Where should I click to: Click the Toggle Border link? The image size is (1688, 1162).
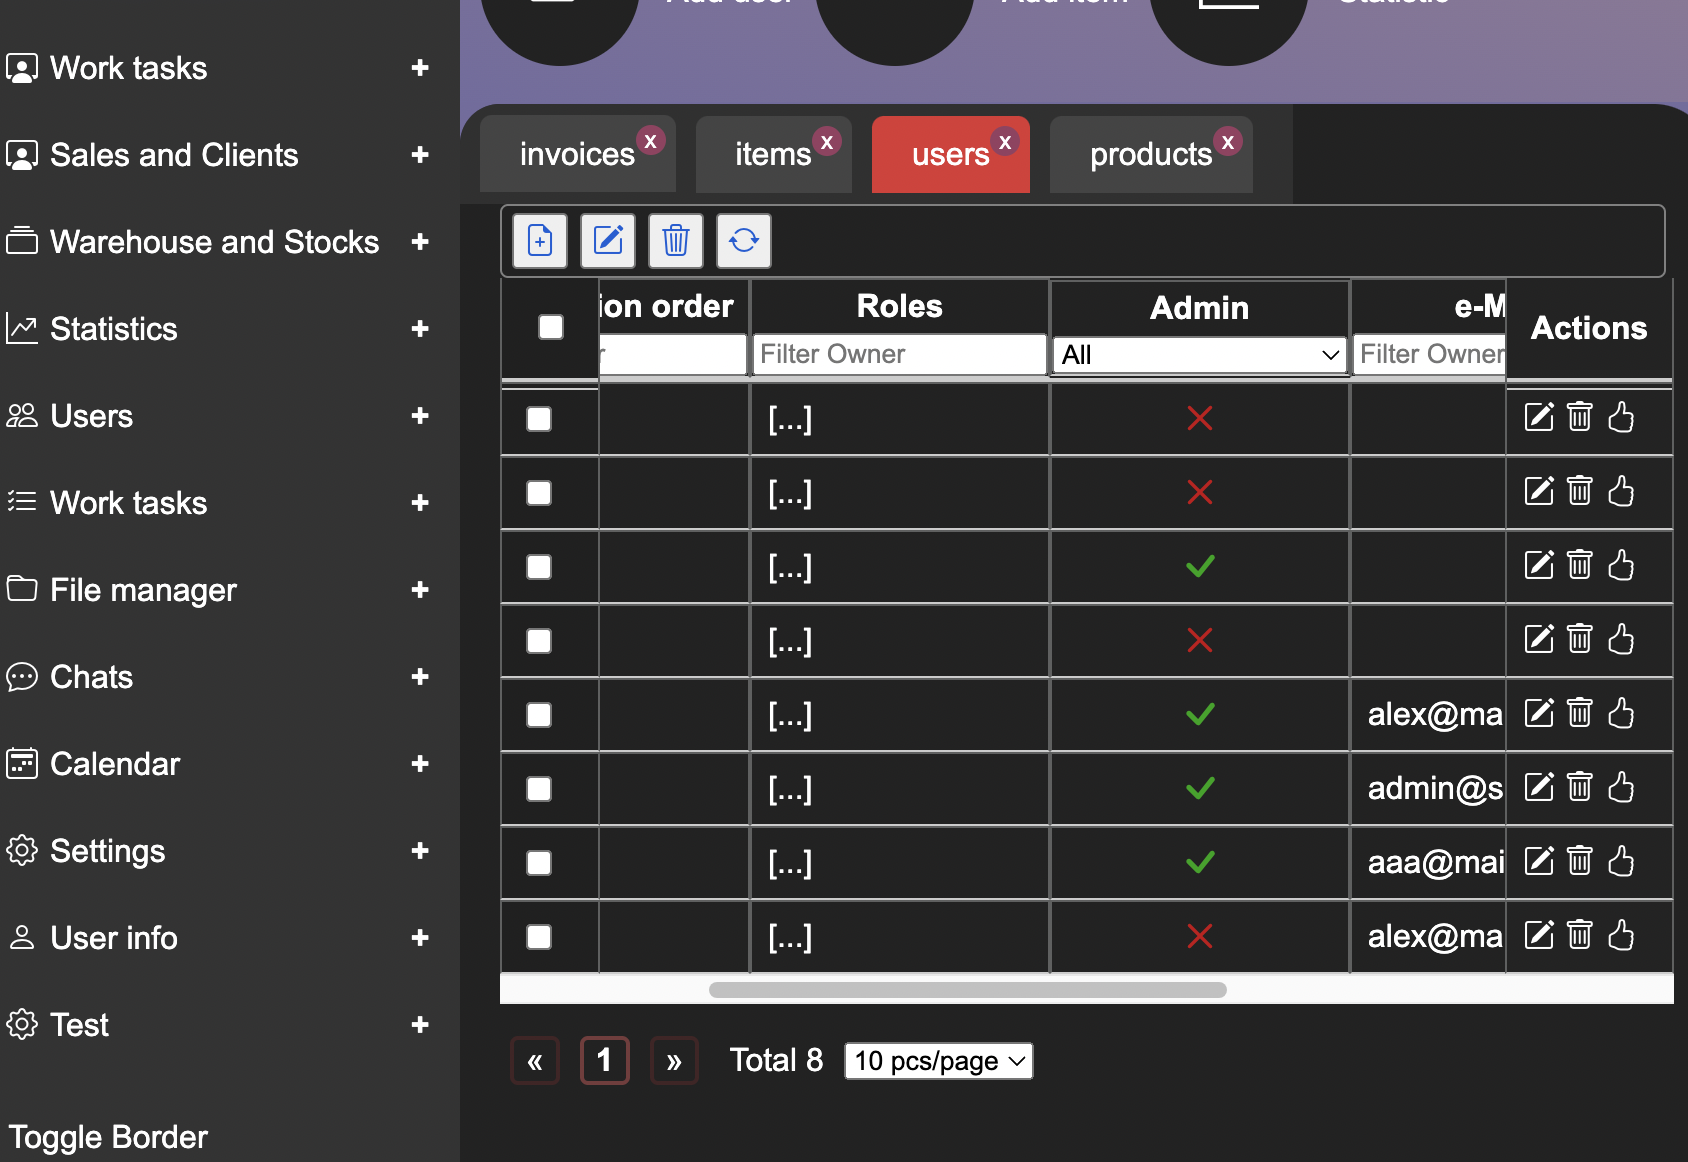tap(108, 1137)
